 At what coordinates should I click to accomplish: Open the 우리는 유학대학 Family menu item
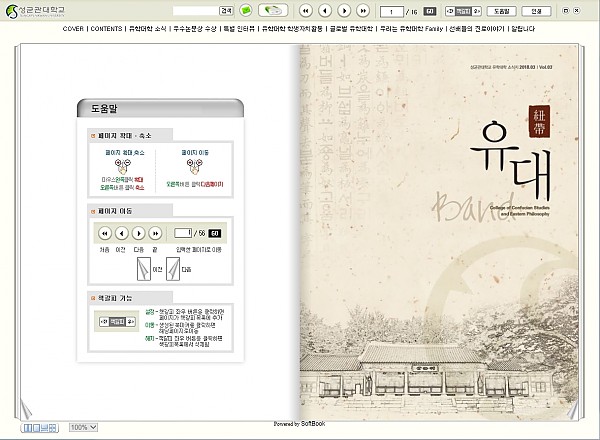(411, 29)
